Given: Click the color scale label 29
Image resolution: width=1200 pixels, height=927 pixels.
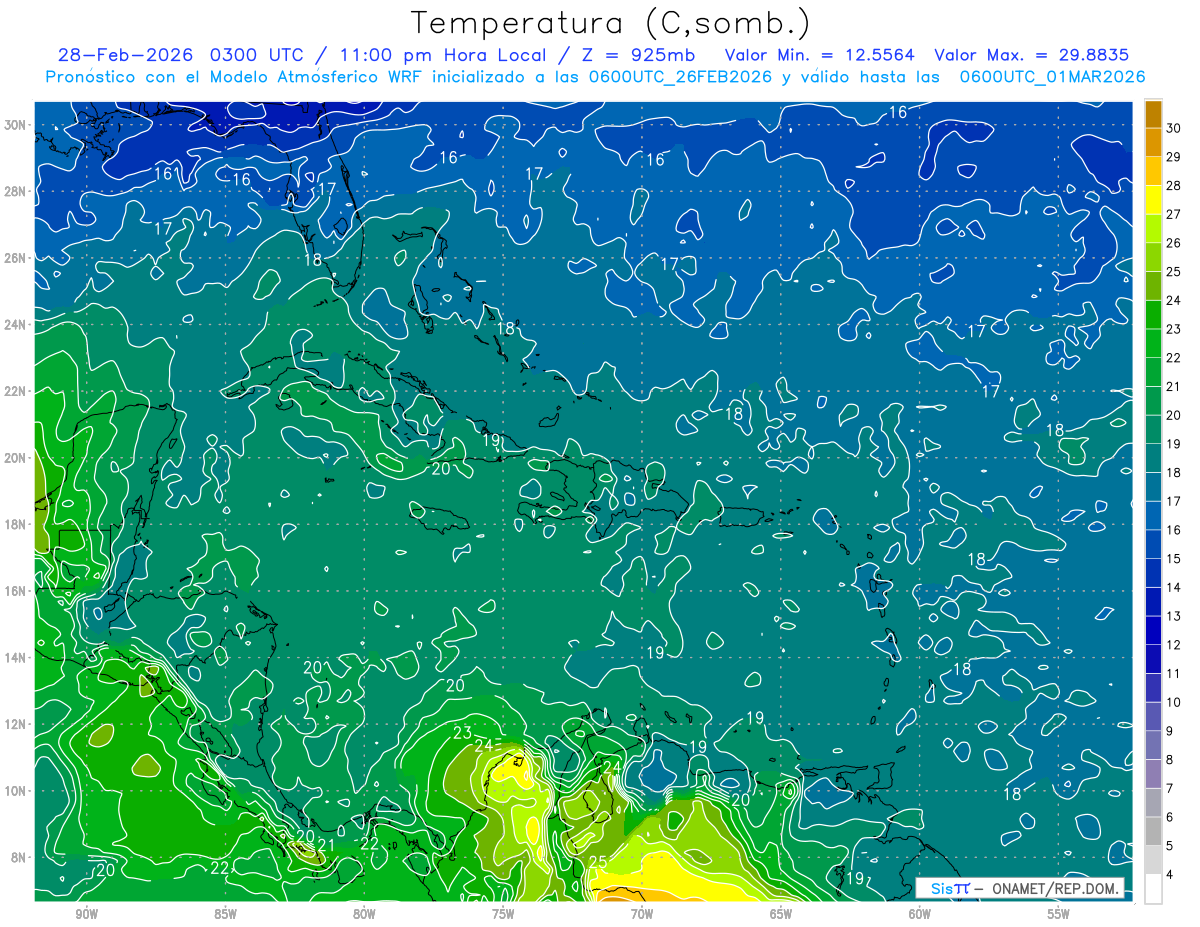Looking at the screenshot, I should coord(1174,157).
